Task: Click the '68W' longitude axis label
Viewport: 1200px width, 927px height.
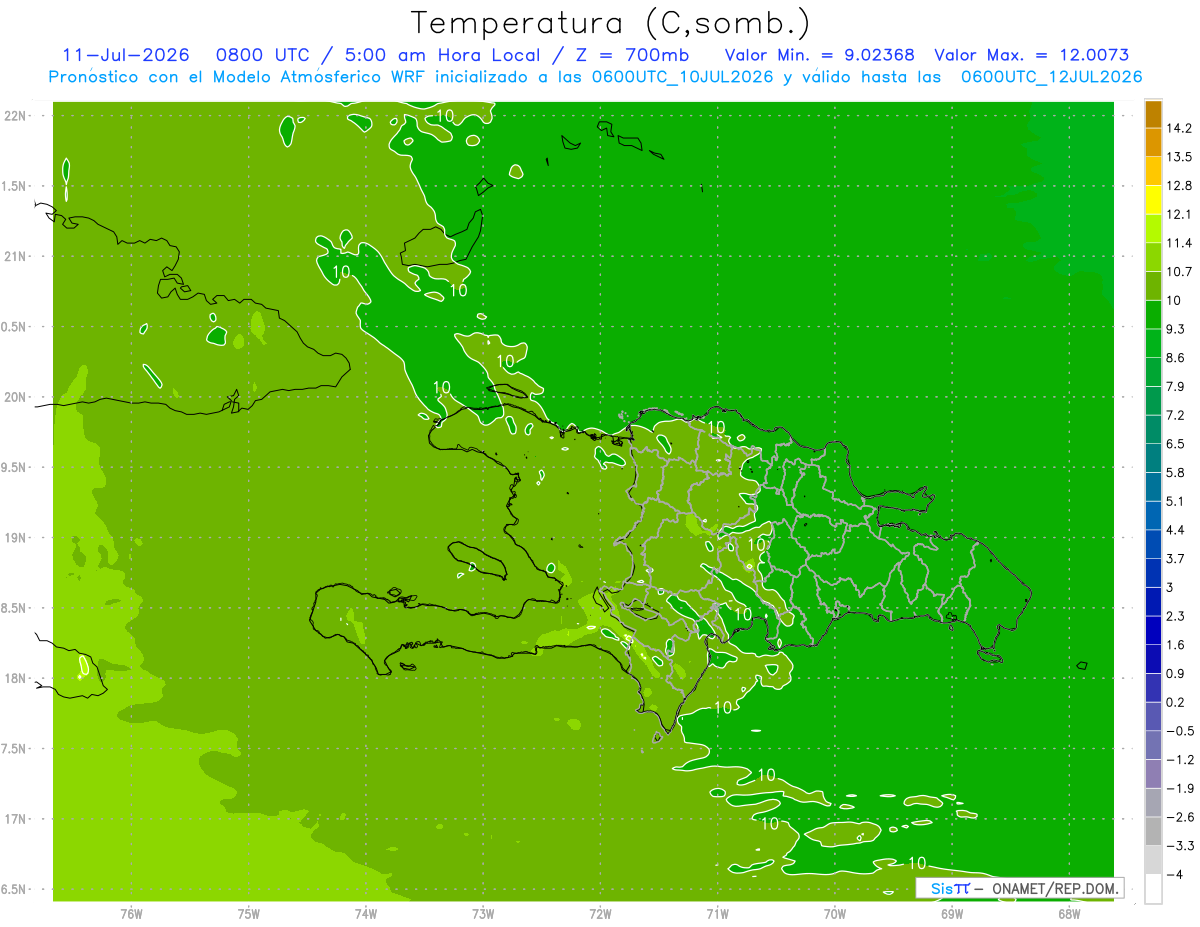Action: 1070,913
